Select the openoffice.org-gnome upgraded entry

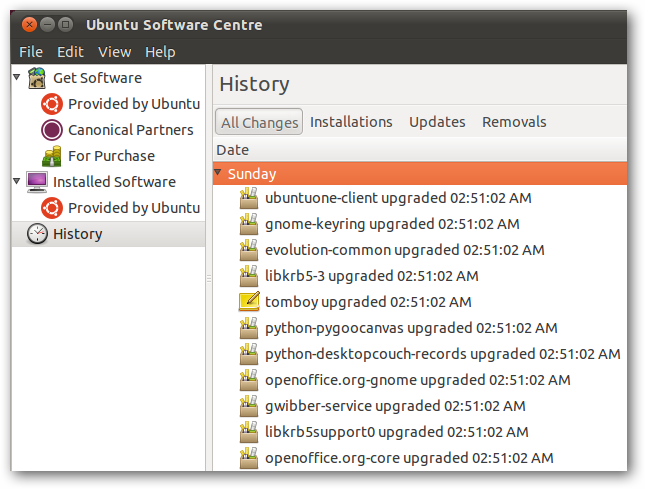418,380
